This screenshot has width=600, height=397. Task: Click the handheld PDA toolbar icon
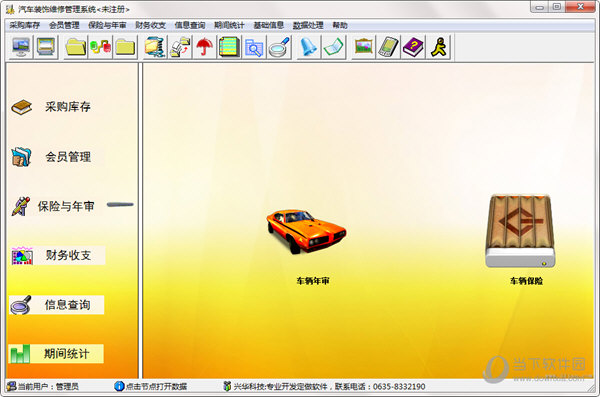pyautogui.click(x=388, y=47)
